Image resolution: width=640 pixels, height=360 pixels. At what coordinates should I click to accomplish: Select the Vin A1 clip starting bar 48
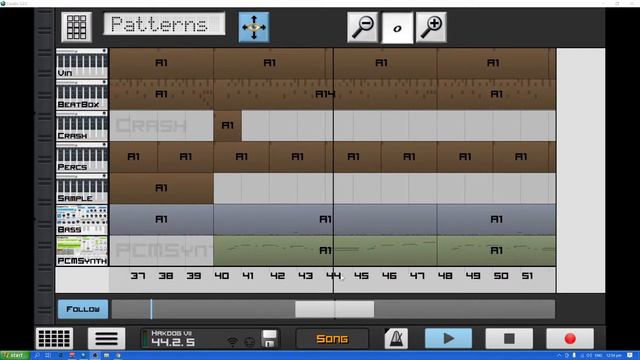493,63
